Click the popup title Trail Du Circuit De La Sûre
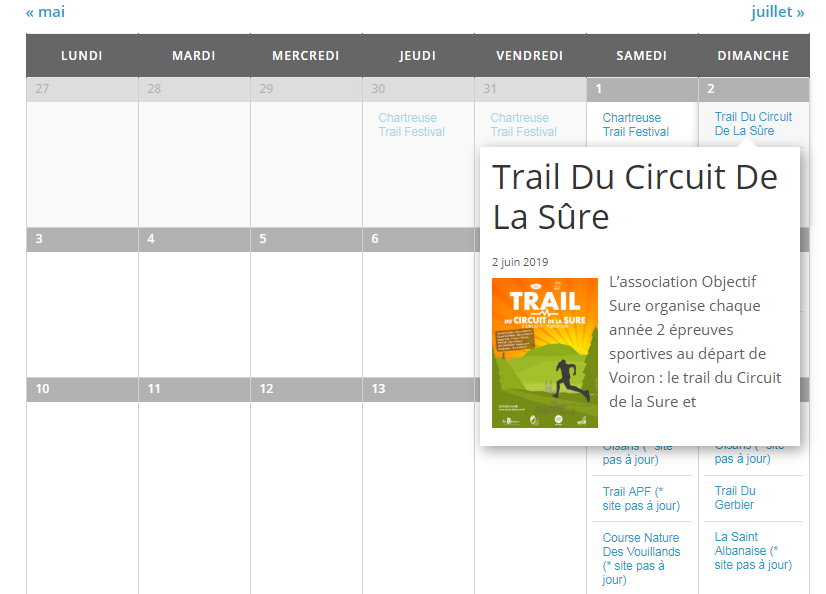Viewport: 826px width, 594px height. click(x=634, y=196)
